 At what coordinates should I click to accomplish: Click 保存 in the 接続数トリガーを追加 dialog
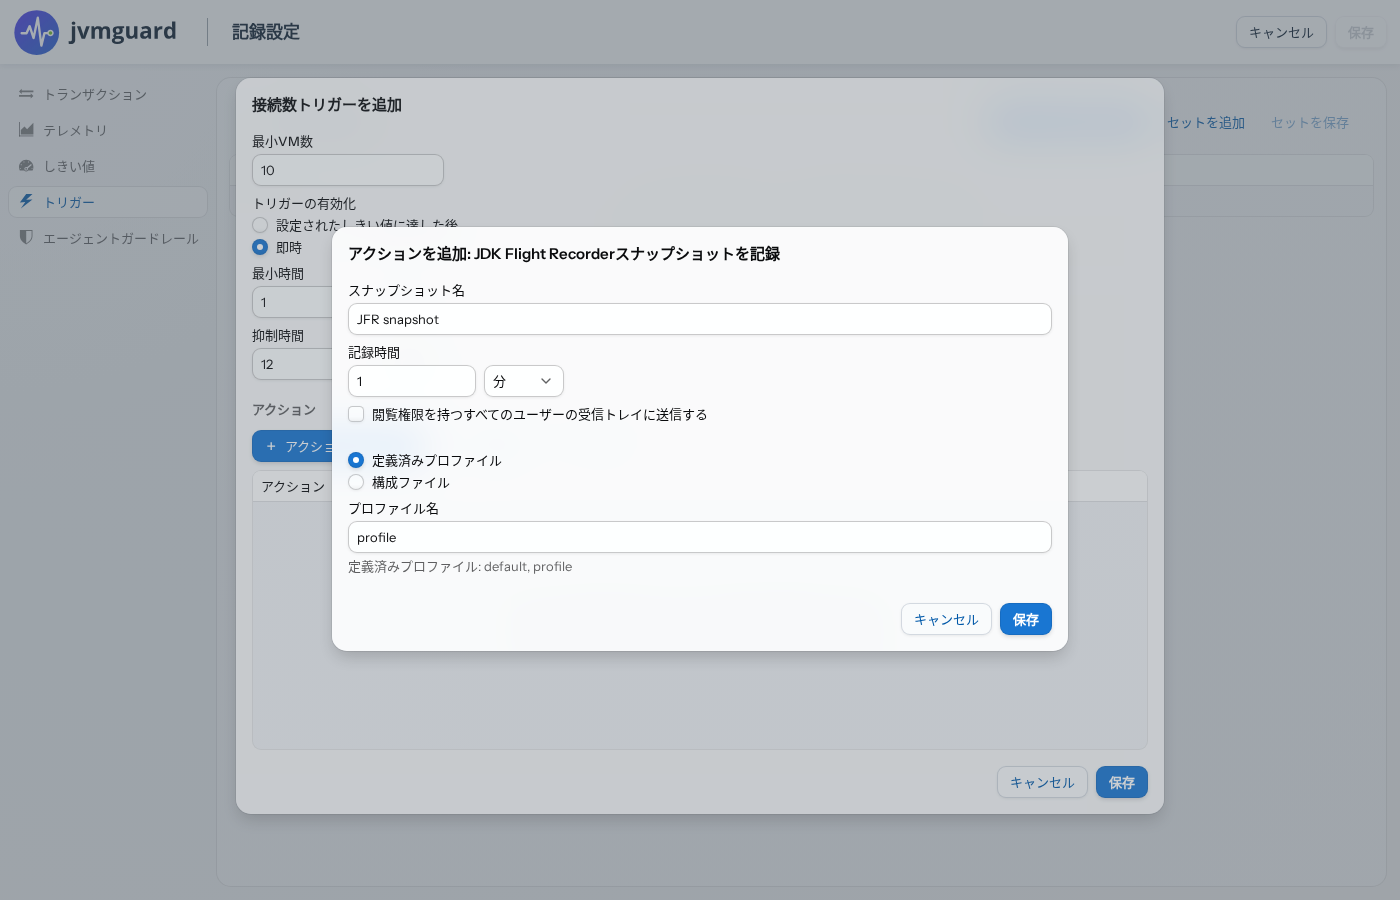(x=1122, y=782)
